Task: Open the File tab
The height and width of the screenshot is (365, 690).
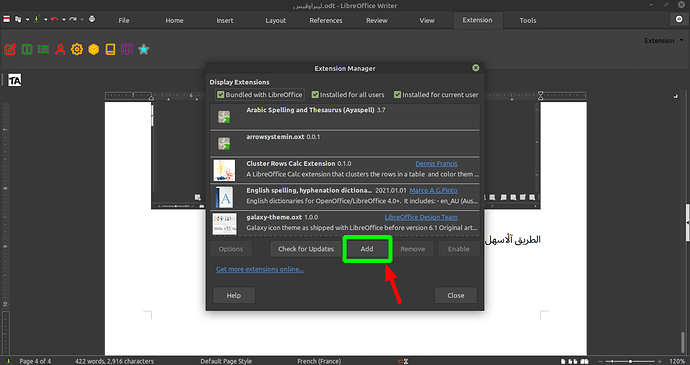Action: tap(124, 20)
